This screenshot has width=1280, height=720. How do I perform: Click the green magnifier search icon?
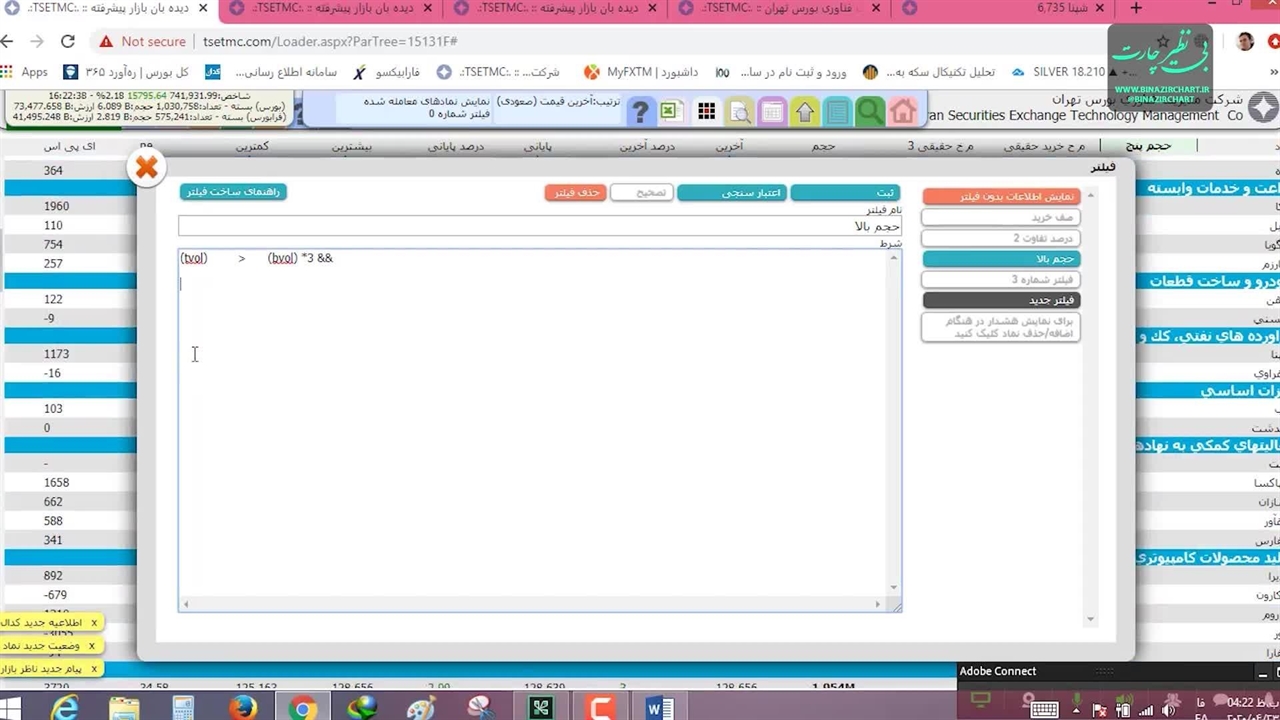[869, 111]
